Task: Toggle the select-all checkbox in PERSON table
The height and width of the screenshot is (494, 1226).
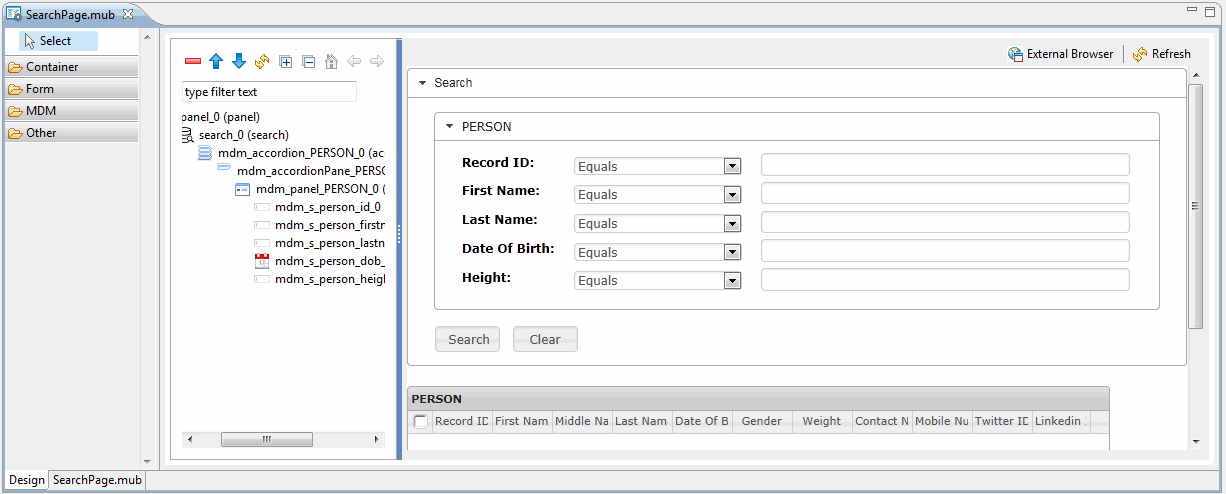Action: pyautogui.click(x=421, y=422)
